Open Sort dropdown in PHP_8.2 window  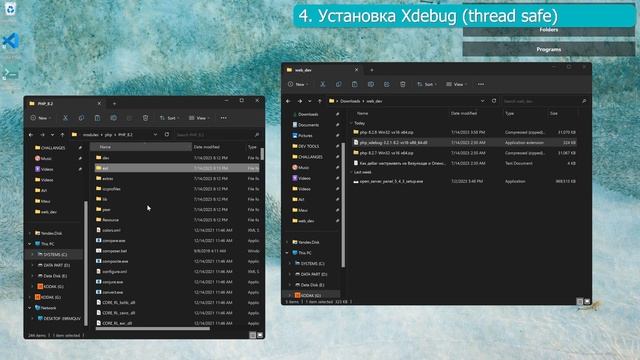pos(169,118)
